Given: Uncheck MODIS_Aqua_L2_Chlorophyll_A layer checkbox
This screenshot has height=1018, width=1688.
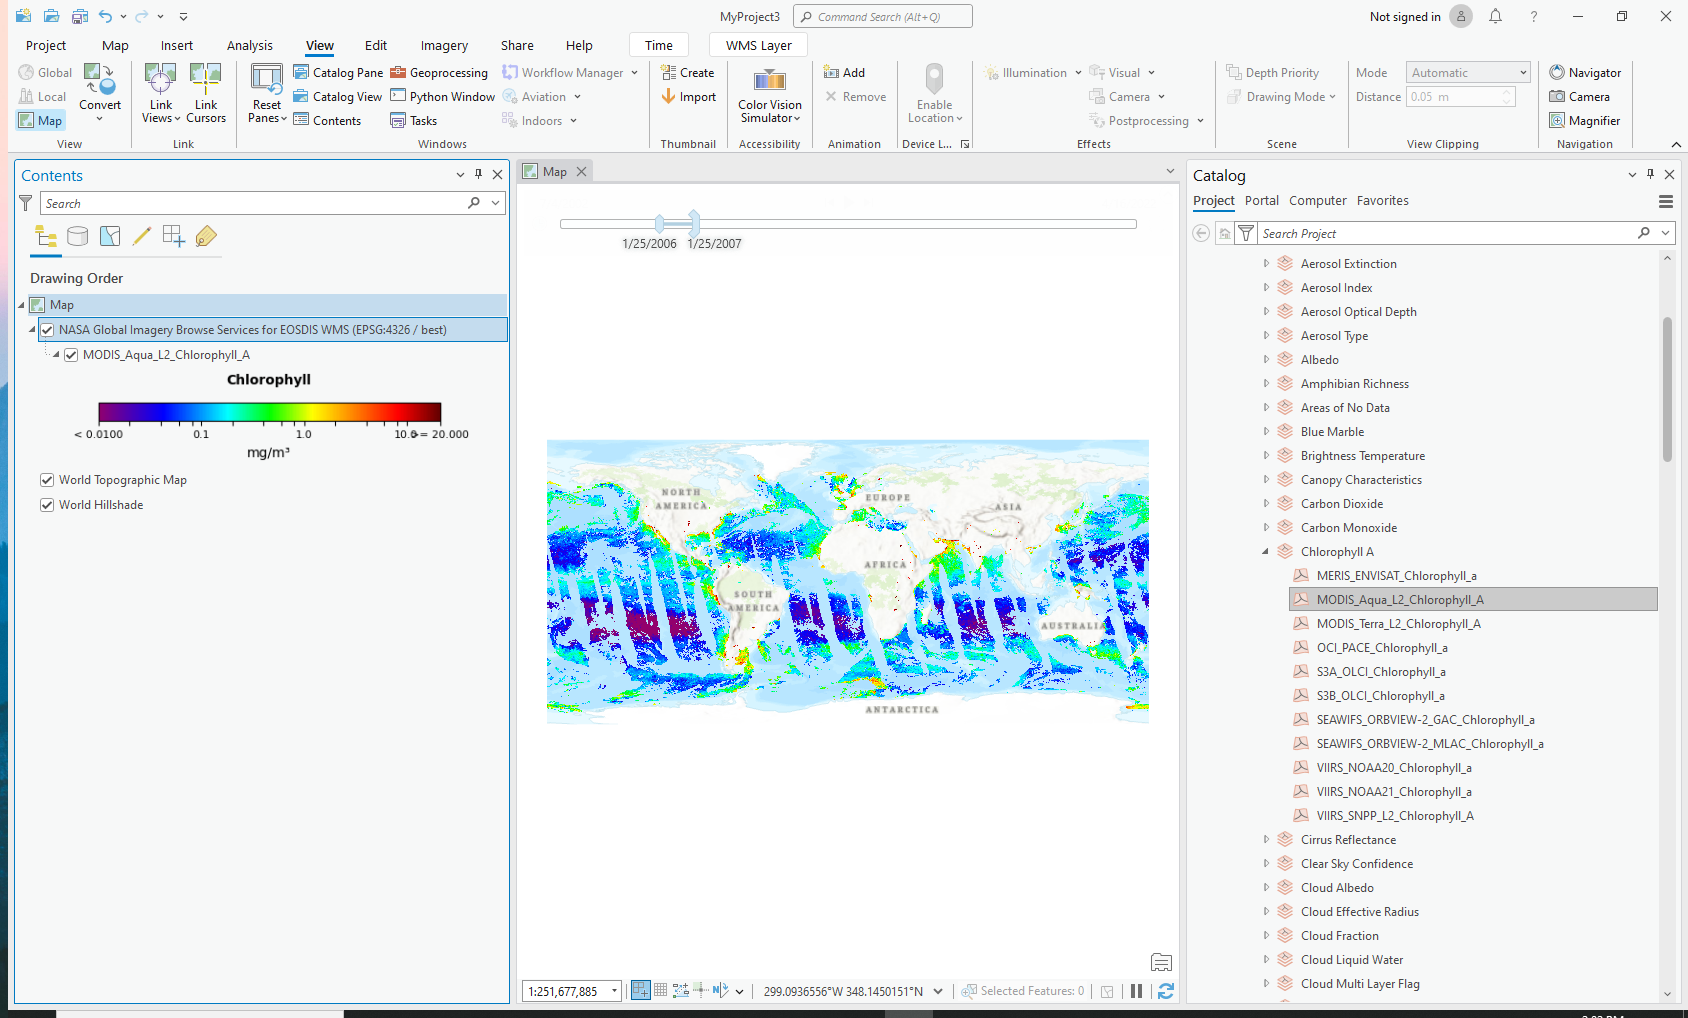Looking at the screenshot, I should click(71, 355).
